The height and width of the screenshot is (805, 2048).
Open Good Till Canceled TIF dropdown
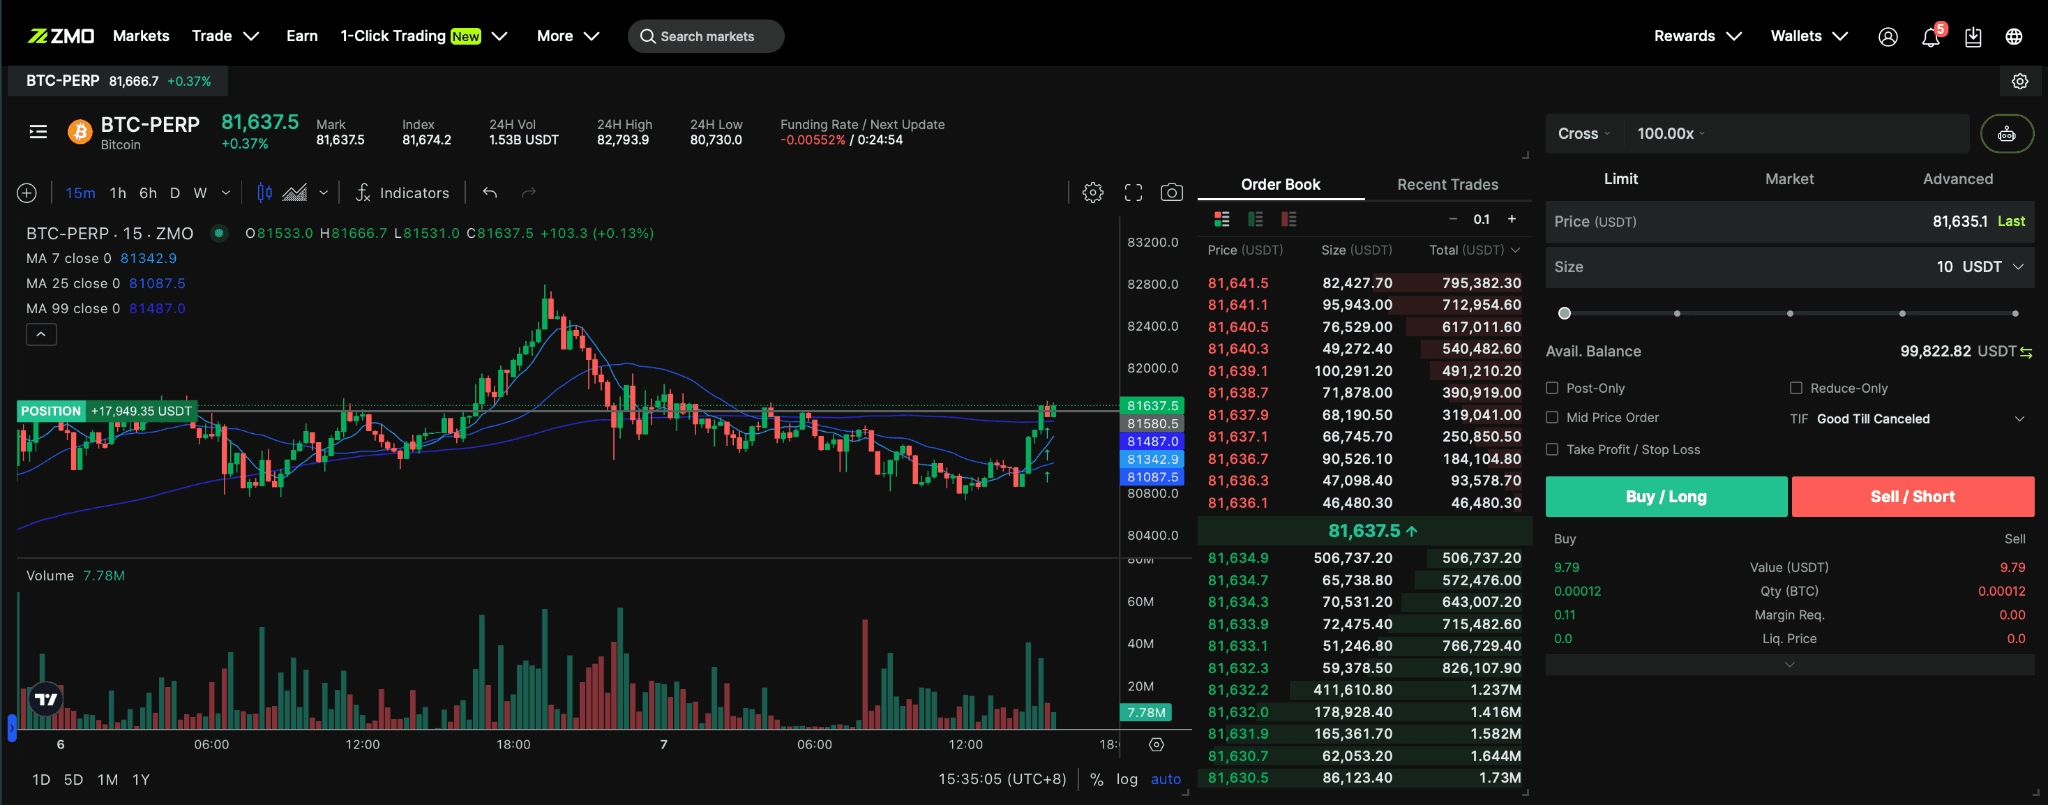point(1920,419)
